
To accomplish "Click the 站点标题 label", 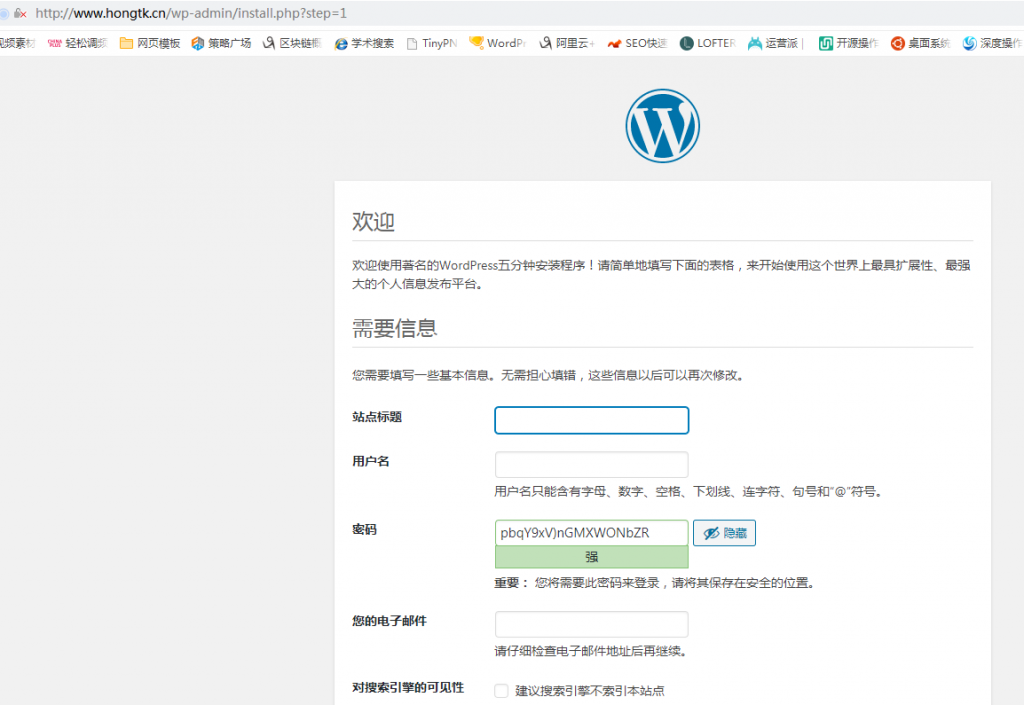I will click(377, 417).
